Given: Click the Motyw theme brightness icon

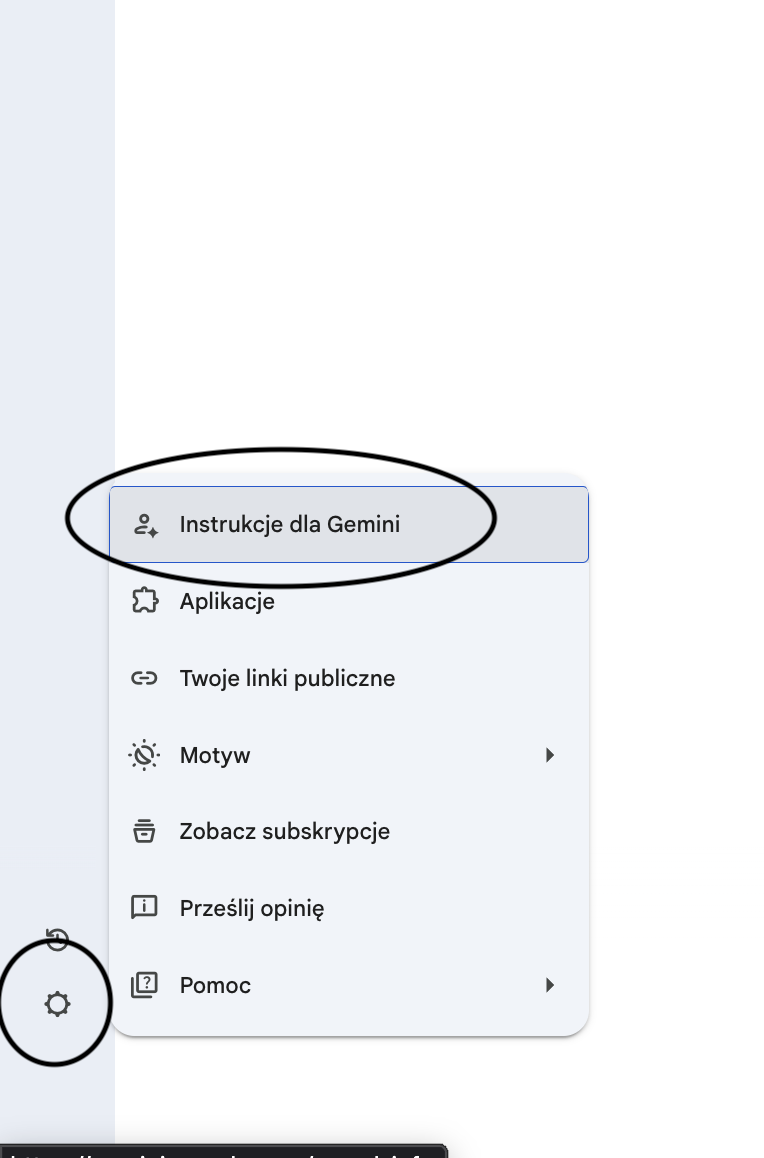Looking at the screenshot, I should [x=145, y=755].
